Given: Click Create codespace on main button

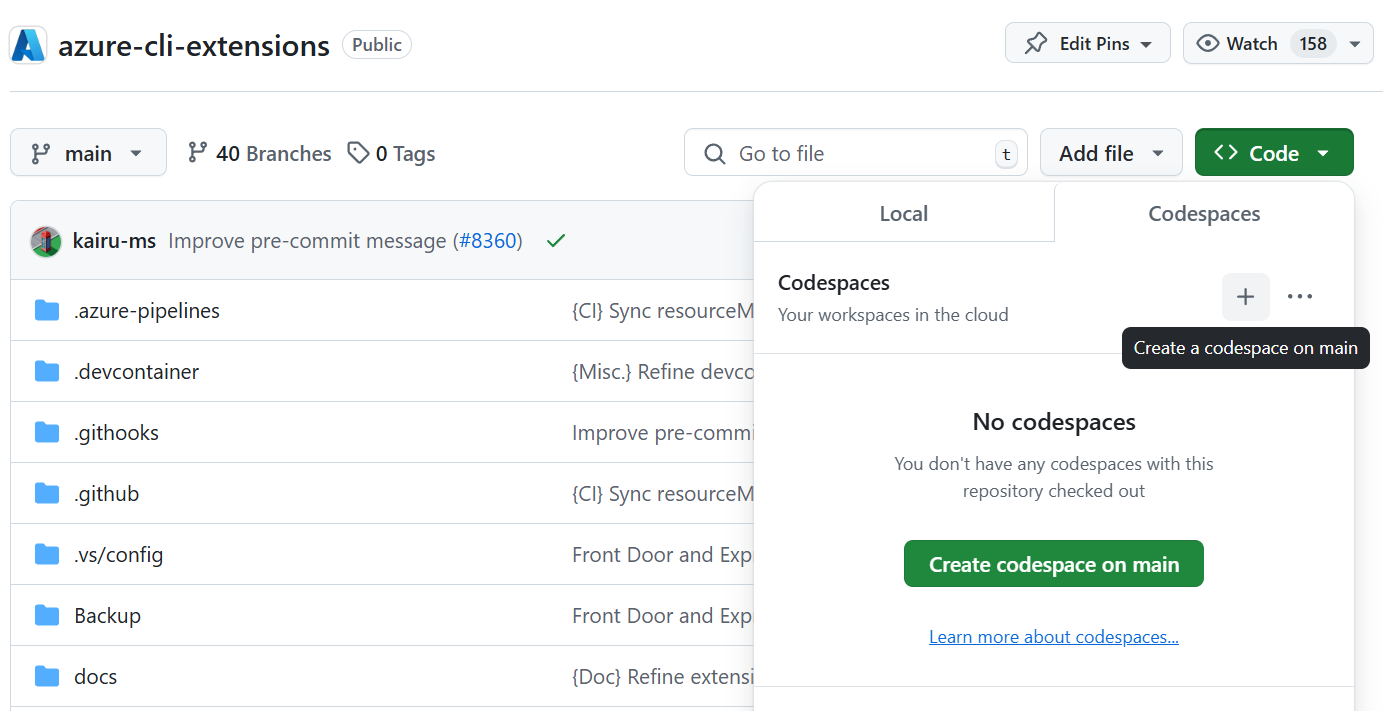Looking at the screenshot, I should (x=1053, y=565).
